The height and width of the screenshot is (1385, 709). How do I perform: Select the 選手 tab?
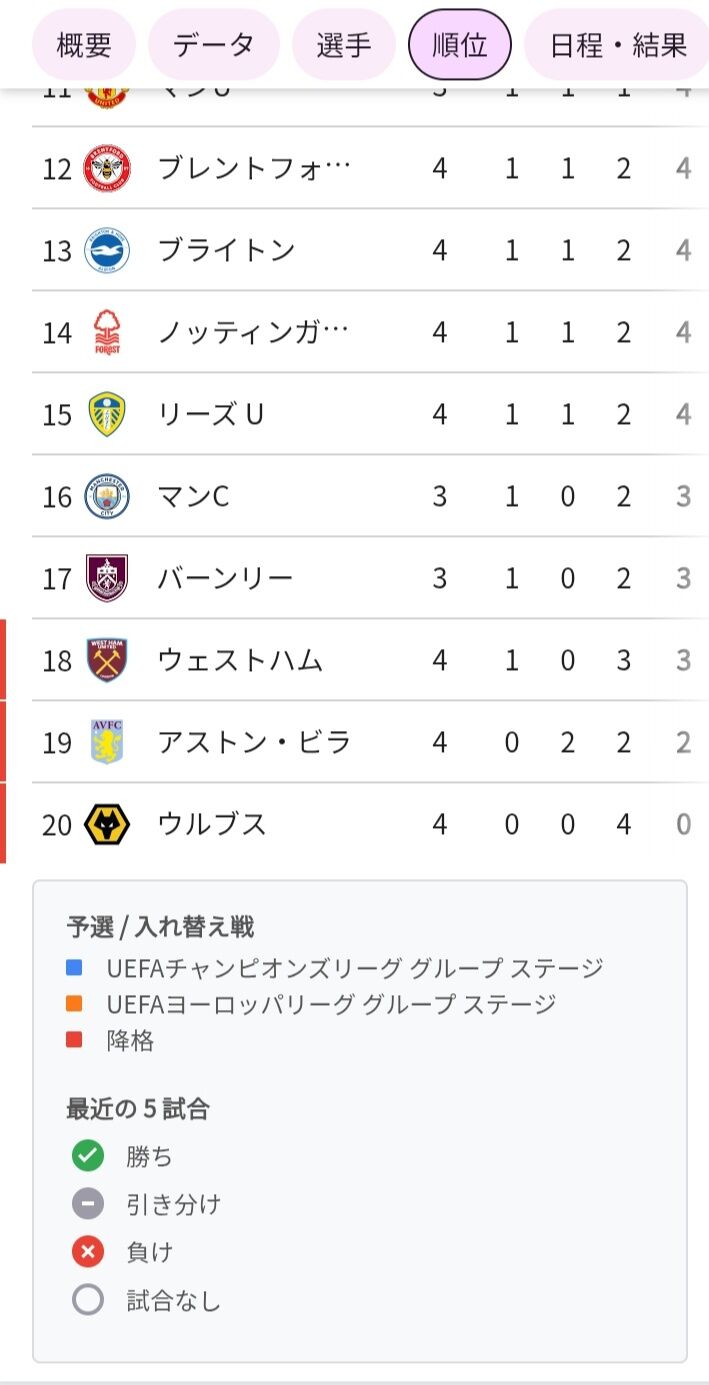344,44
